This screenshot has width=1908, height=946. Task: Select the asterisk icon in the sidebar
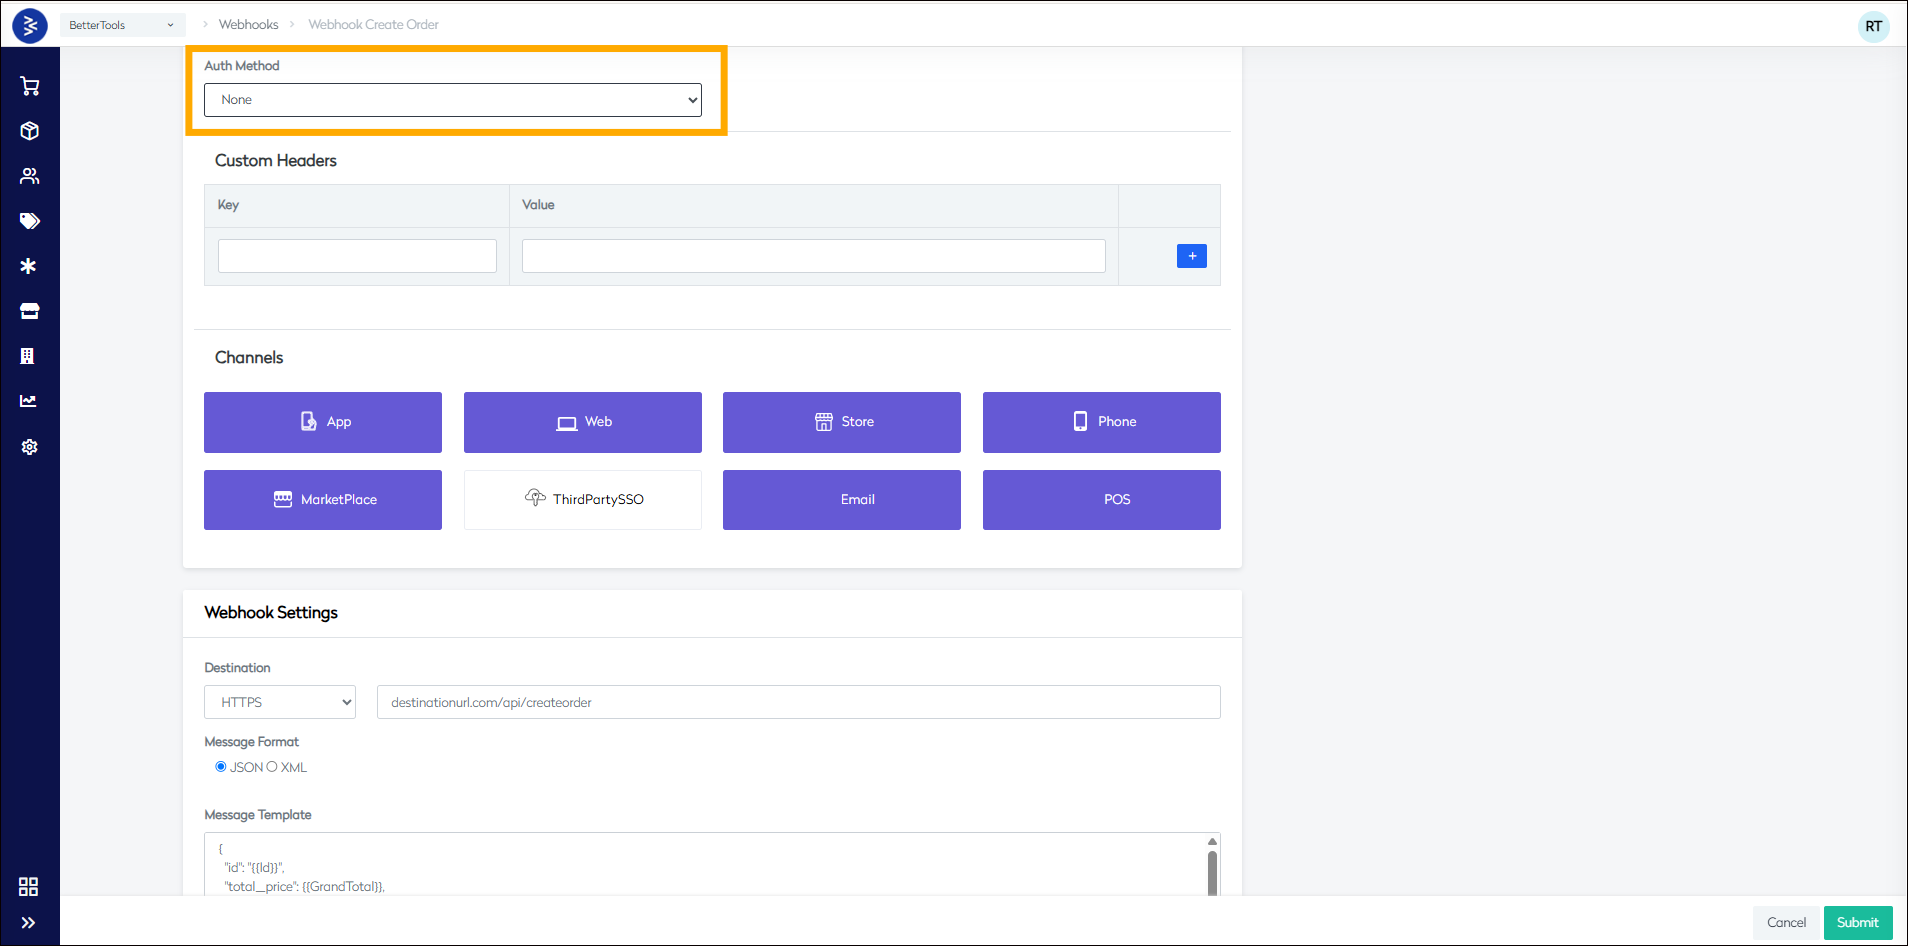coord(30,266)
